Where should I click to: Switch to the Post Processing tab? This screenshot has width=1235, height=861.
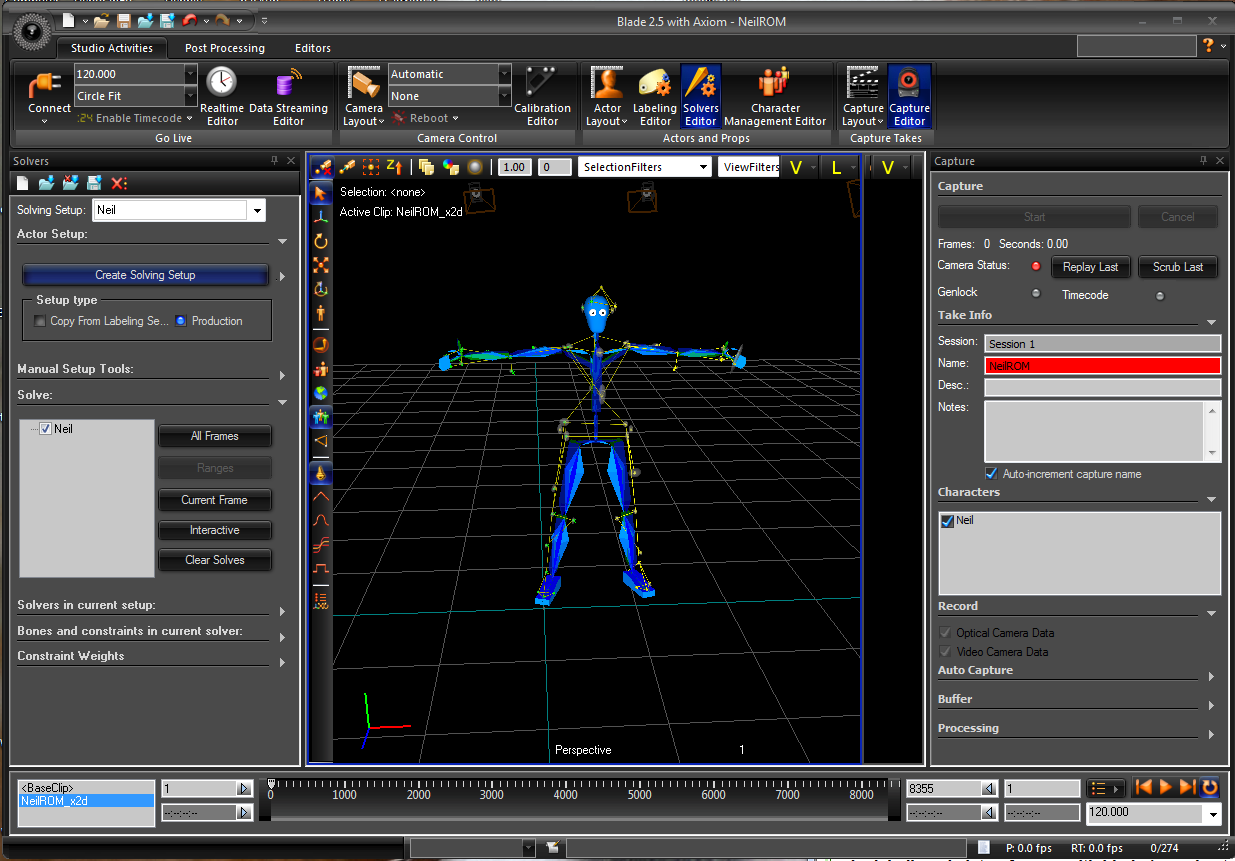click(225, 48)
